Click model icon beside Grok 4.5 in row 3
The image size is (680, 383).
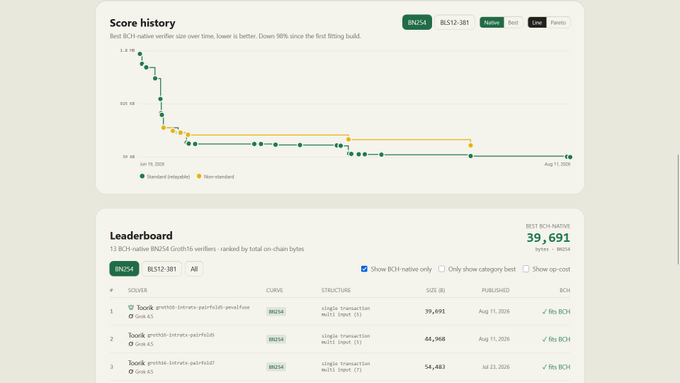131,372
